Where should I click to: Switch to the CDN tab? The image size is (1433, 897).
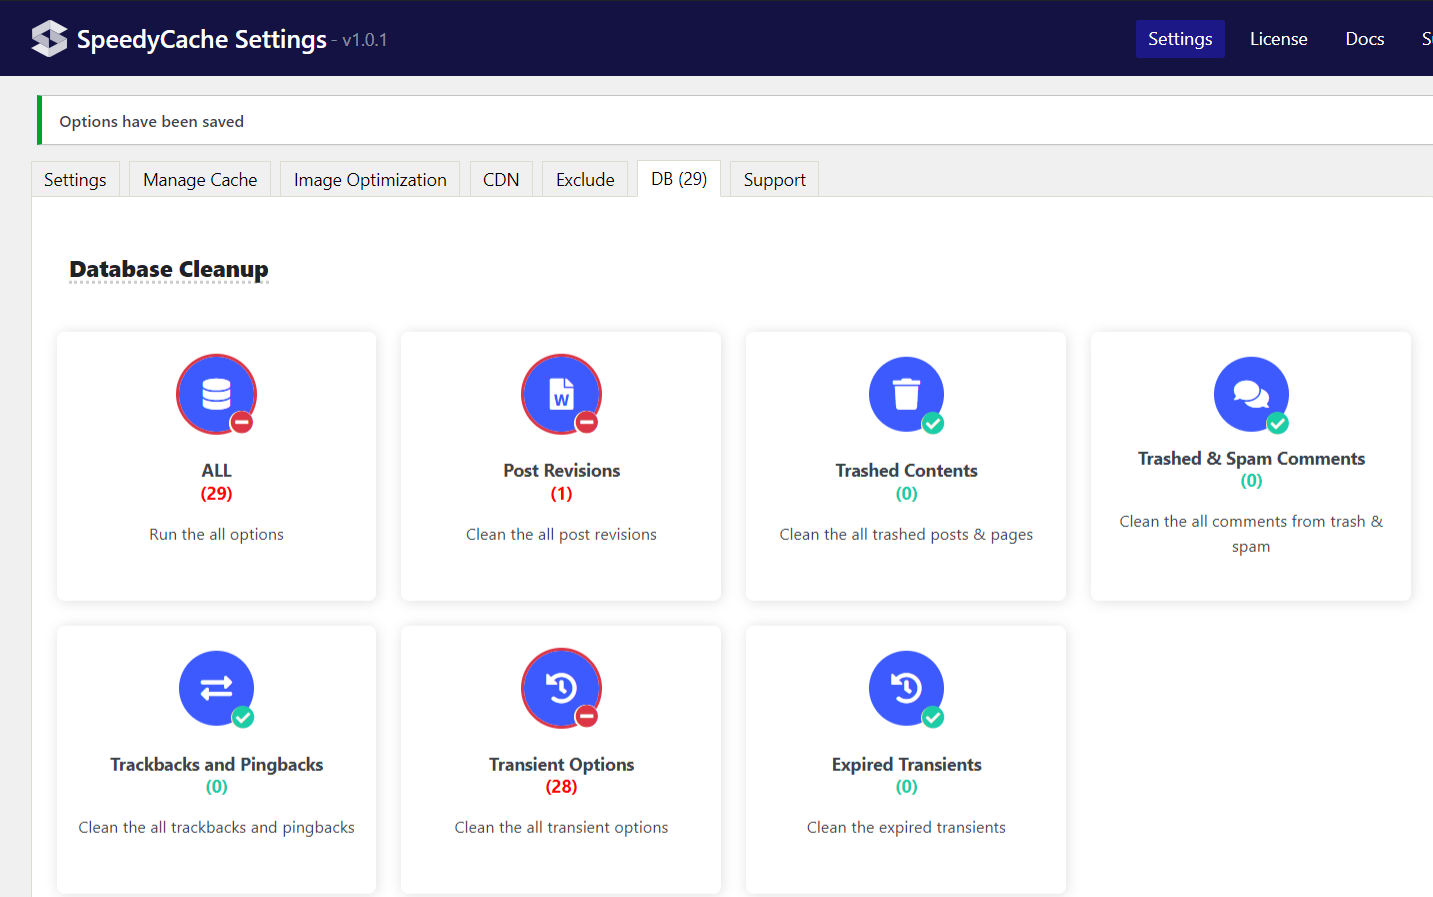pos(501,179)
